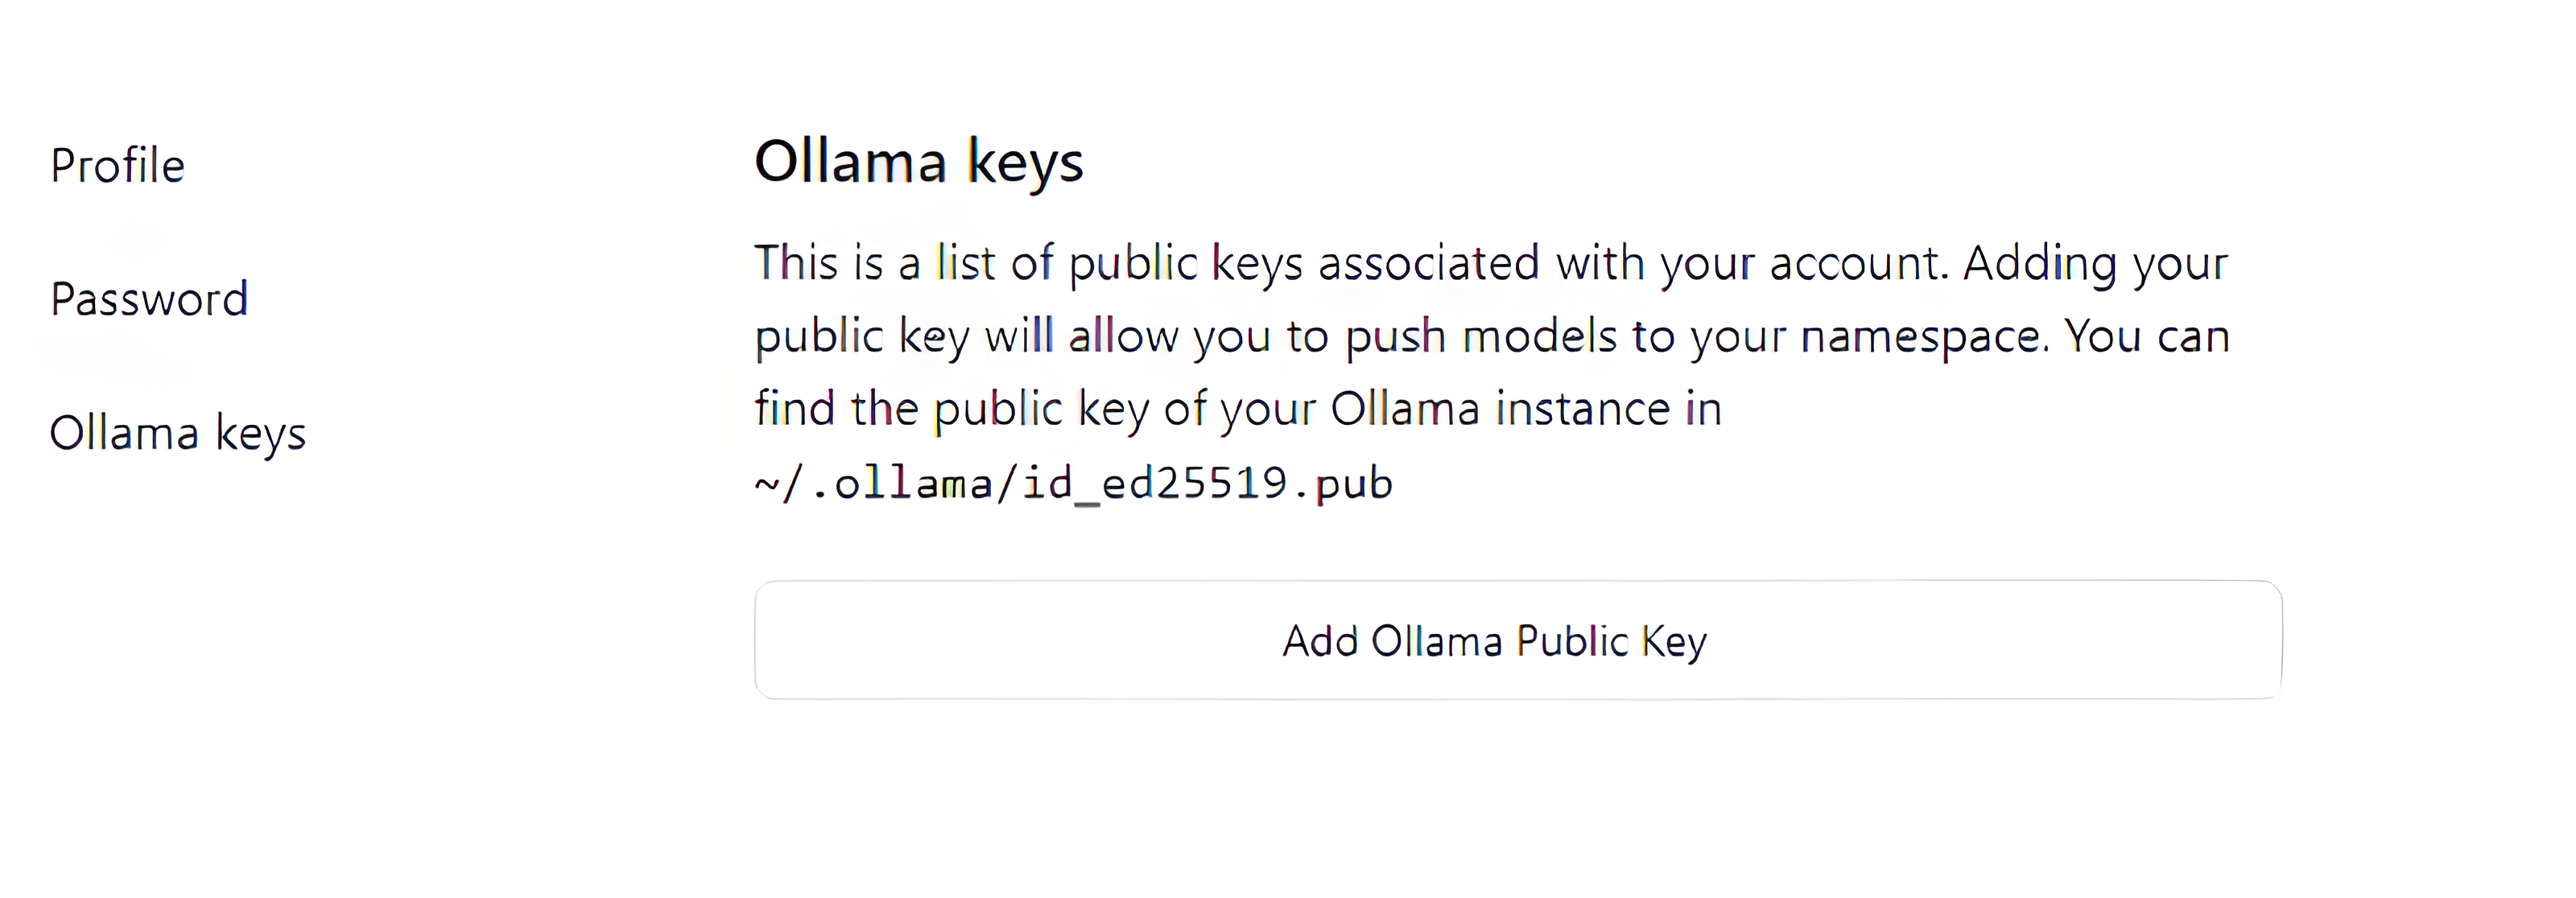Click the word "models" in the description

coord(1539,337)
